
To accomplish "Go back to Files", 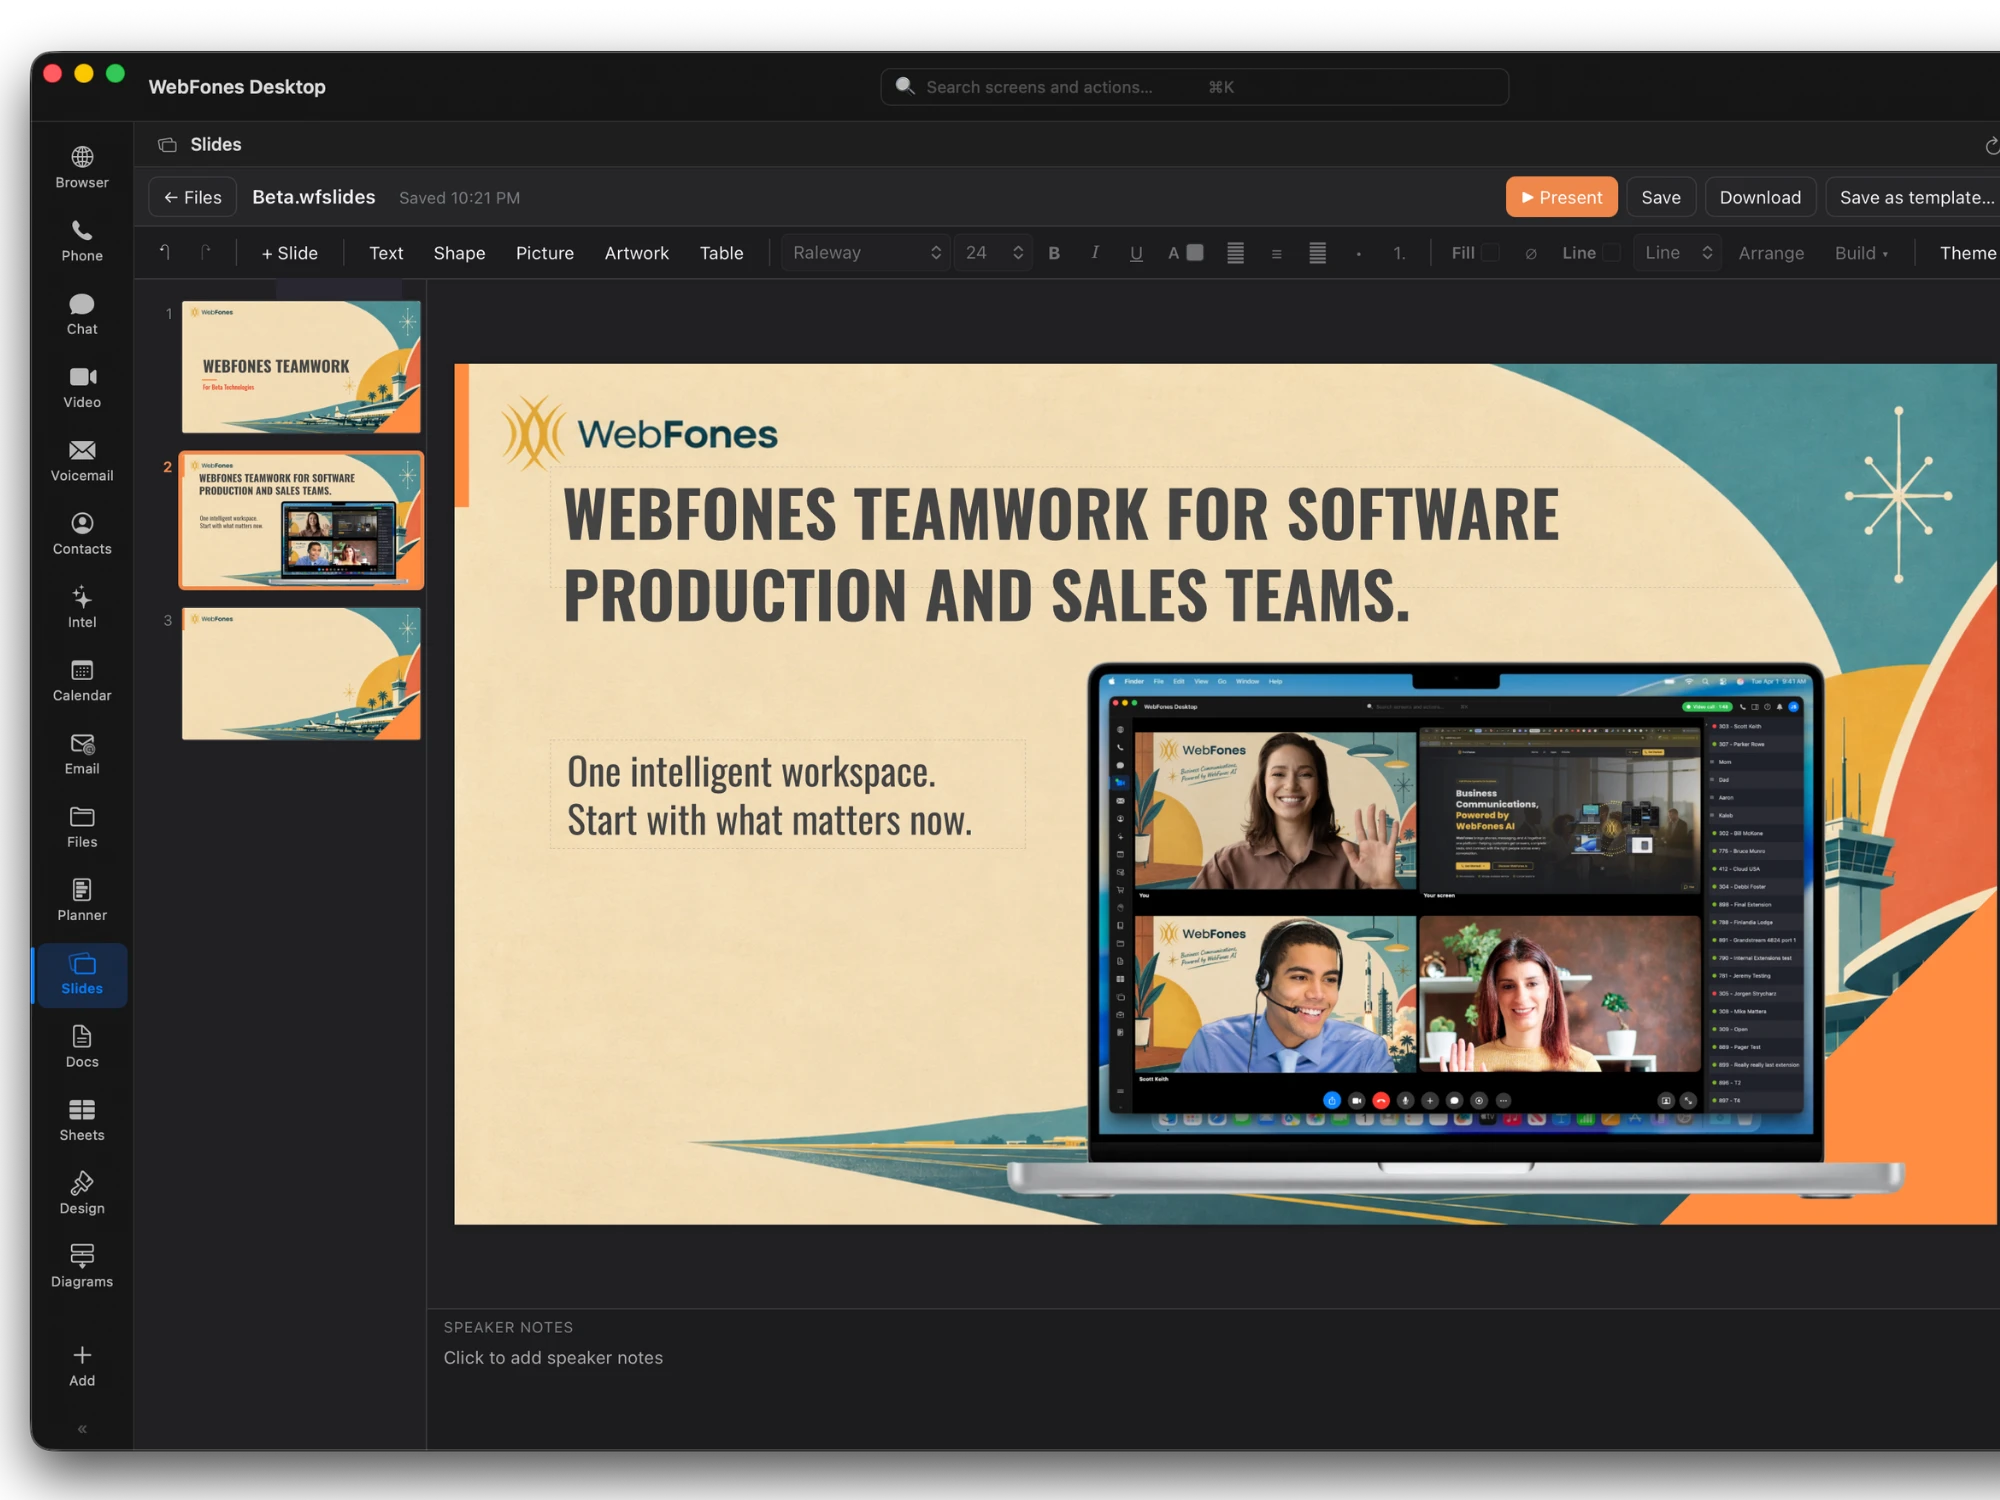I will 192,197.
